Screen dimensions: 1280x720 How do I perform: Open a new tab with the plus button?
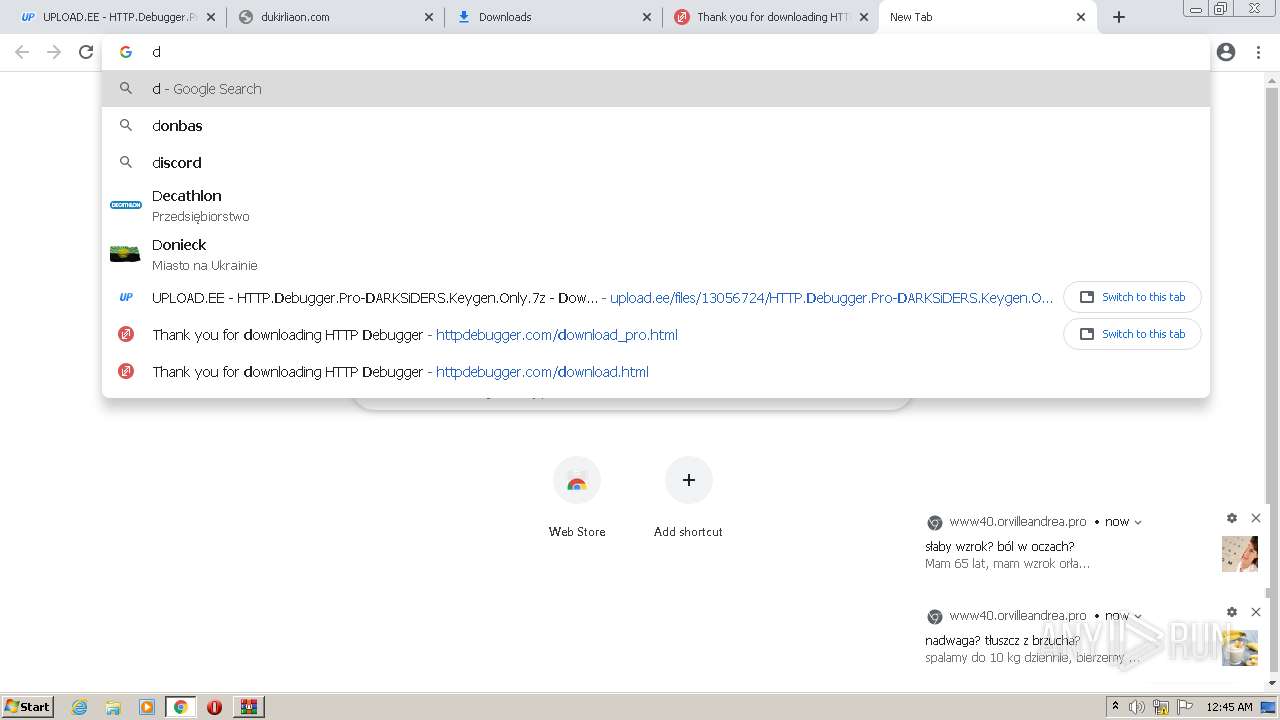1119,17
